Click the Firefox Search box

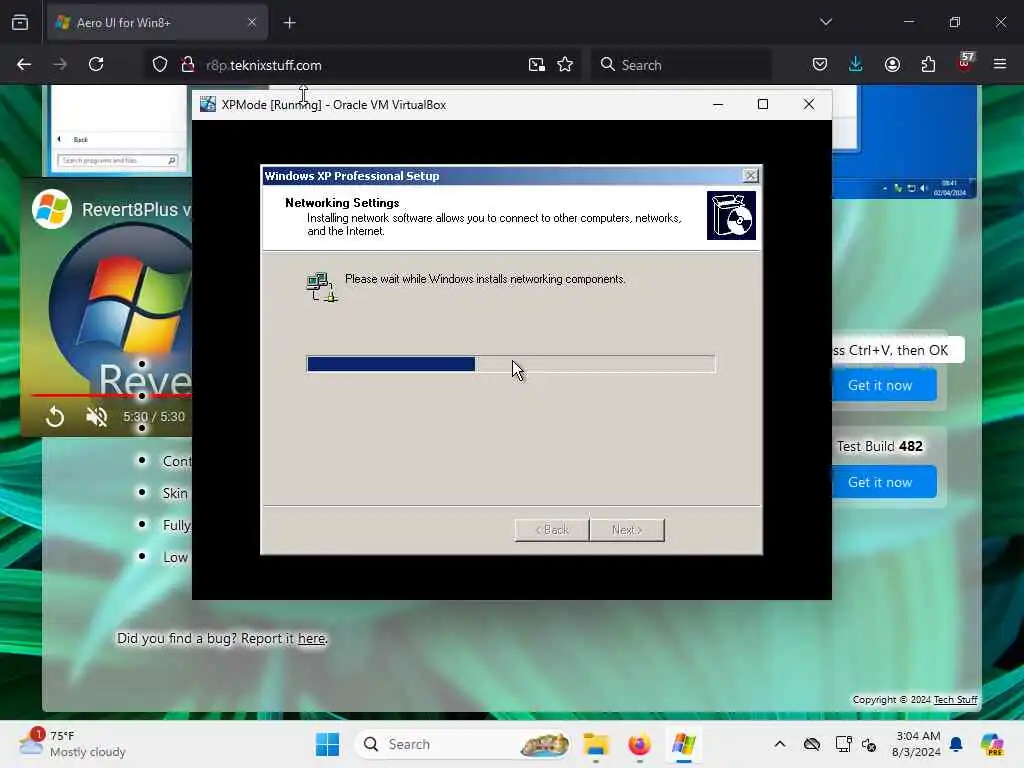pyautogui.click(x=681, y=65)
